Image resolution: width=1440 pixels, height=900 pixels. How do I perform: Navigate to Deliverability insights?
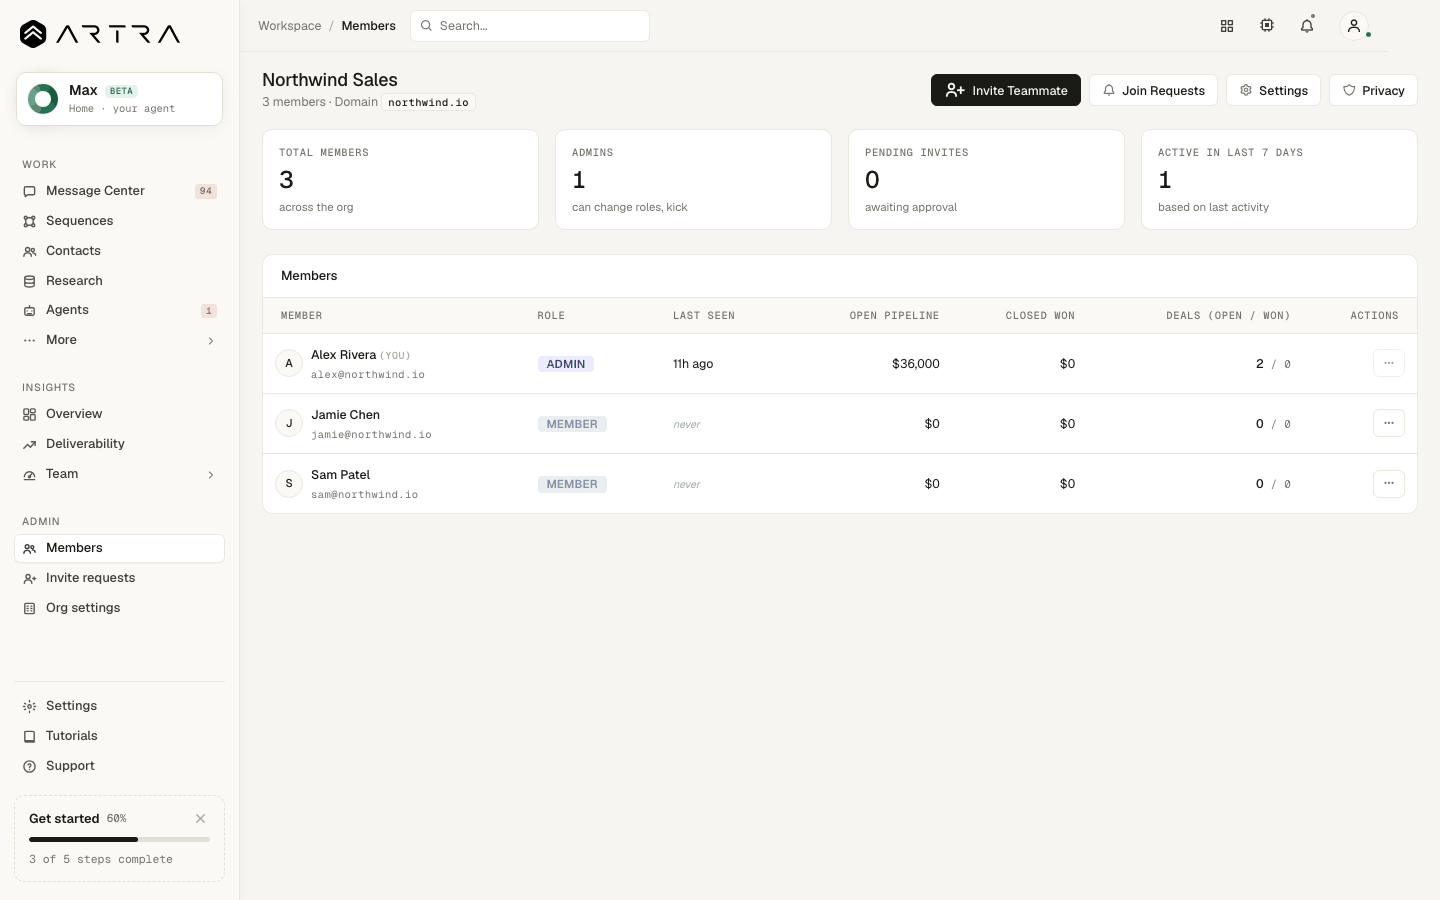(119, 444)
